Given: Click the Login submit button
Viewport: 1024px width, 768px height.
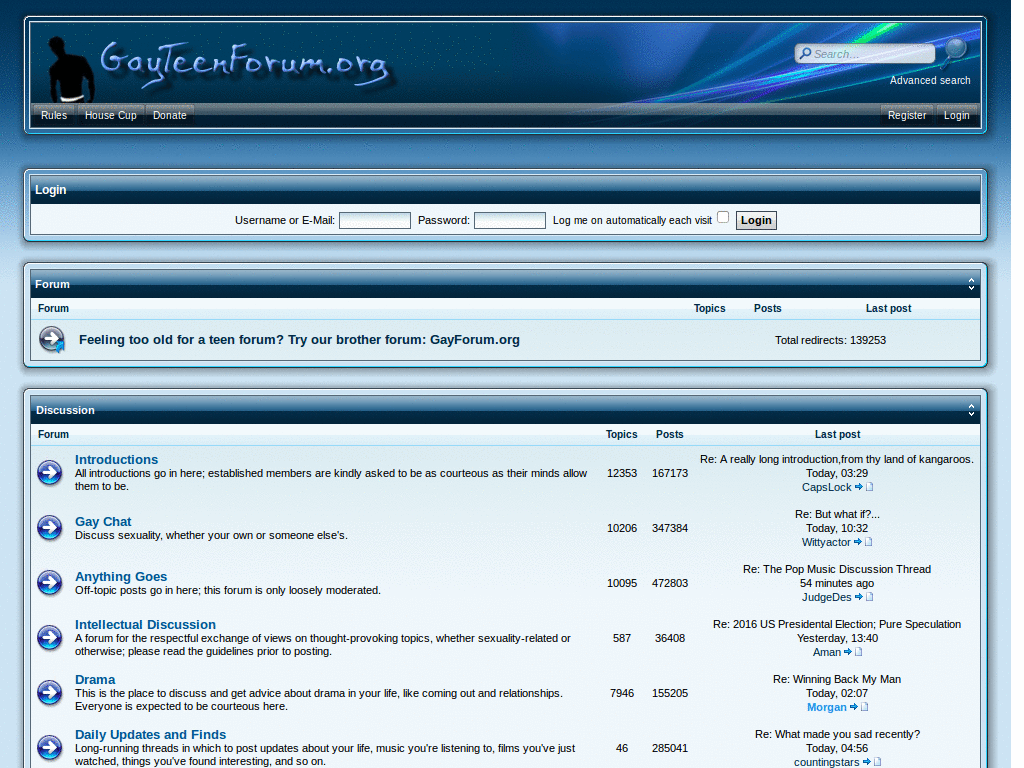Looking at the screenshot, I should tap(756, 220).
